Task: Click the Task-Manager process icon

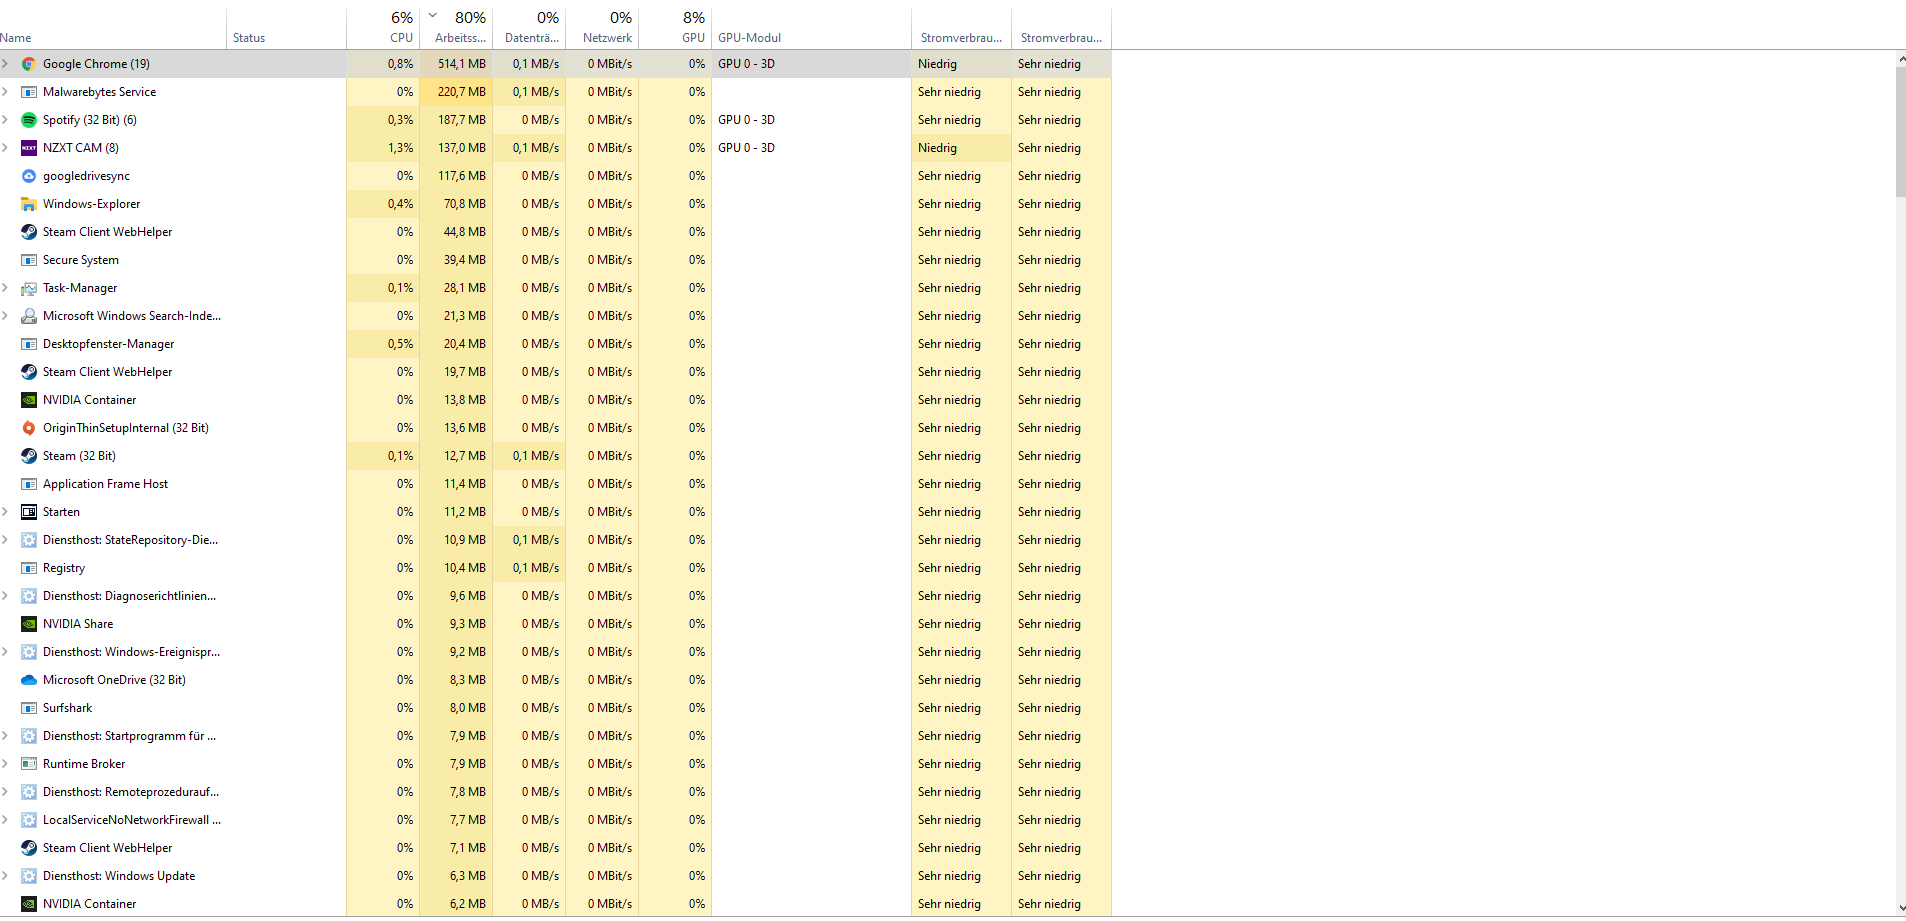Action: (x=29, y=288)
